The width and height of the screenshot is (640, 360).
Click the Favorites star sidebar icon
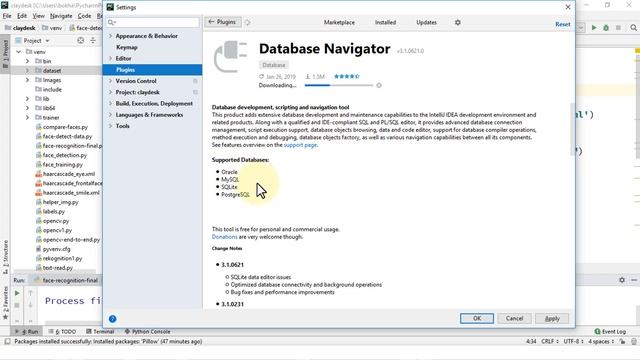click(5, 317)
